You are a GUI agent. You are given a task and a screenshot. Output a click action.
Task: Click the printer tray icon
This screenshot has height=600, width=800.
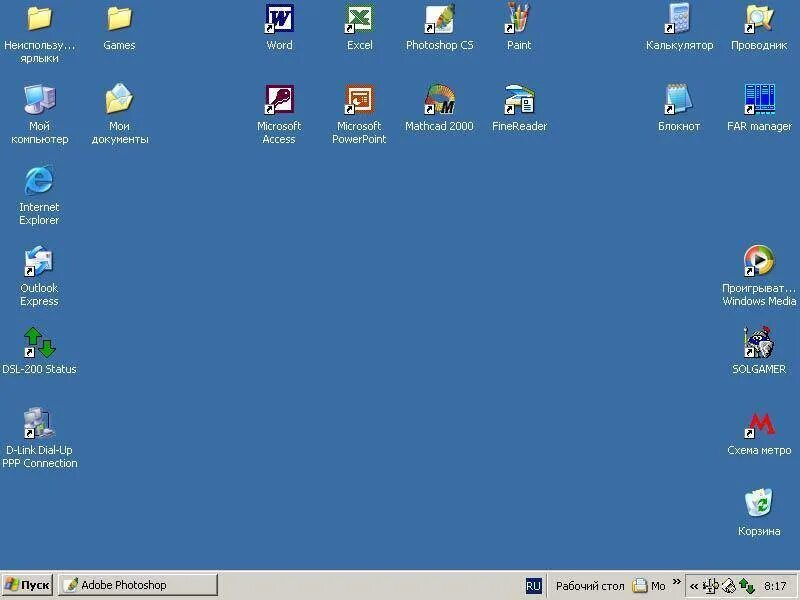729,586
